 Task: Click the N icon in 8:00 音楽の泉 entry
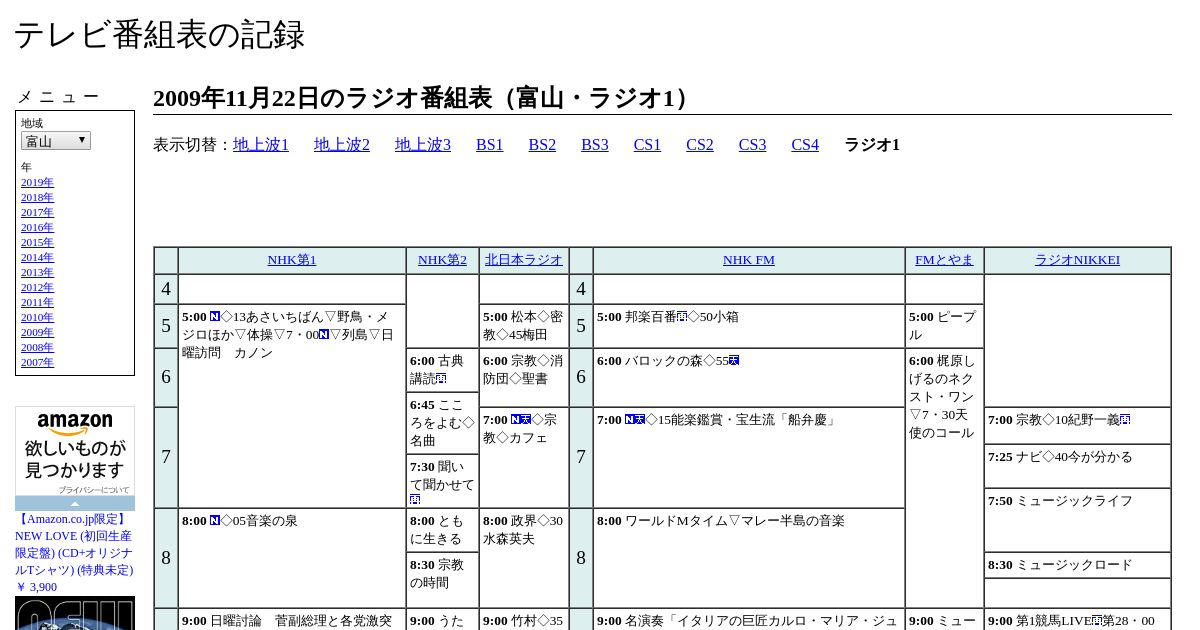click(x=215, y=521)
